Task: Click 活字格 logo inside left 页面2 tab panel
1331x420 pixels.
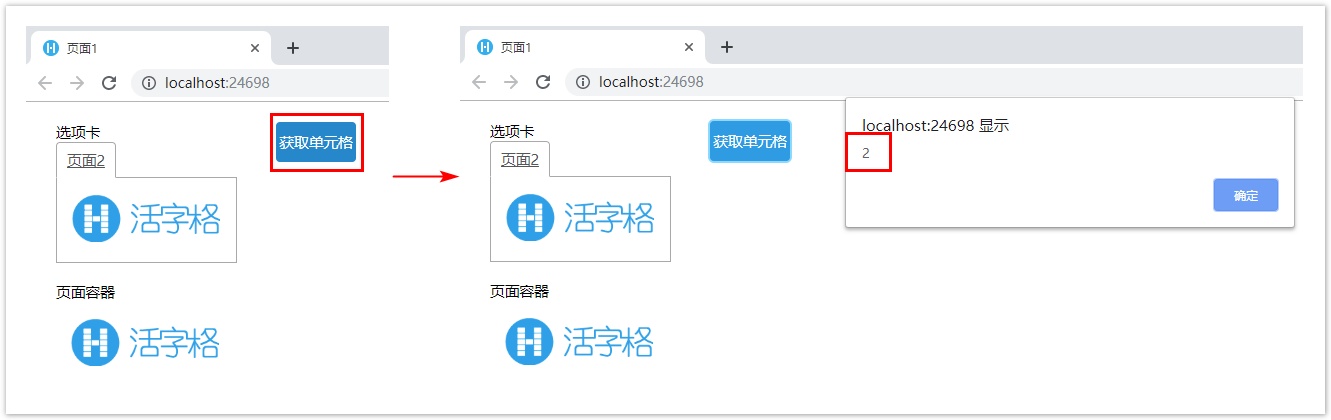Action: click(146, 219)
